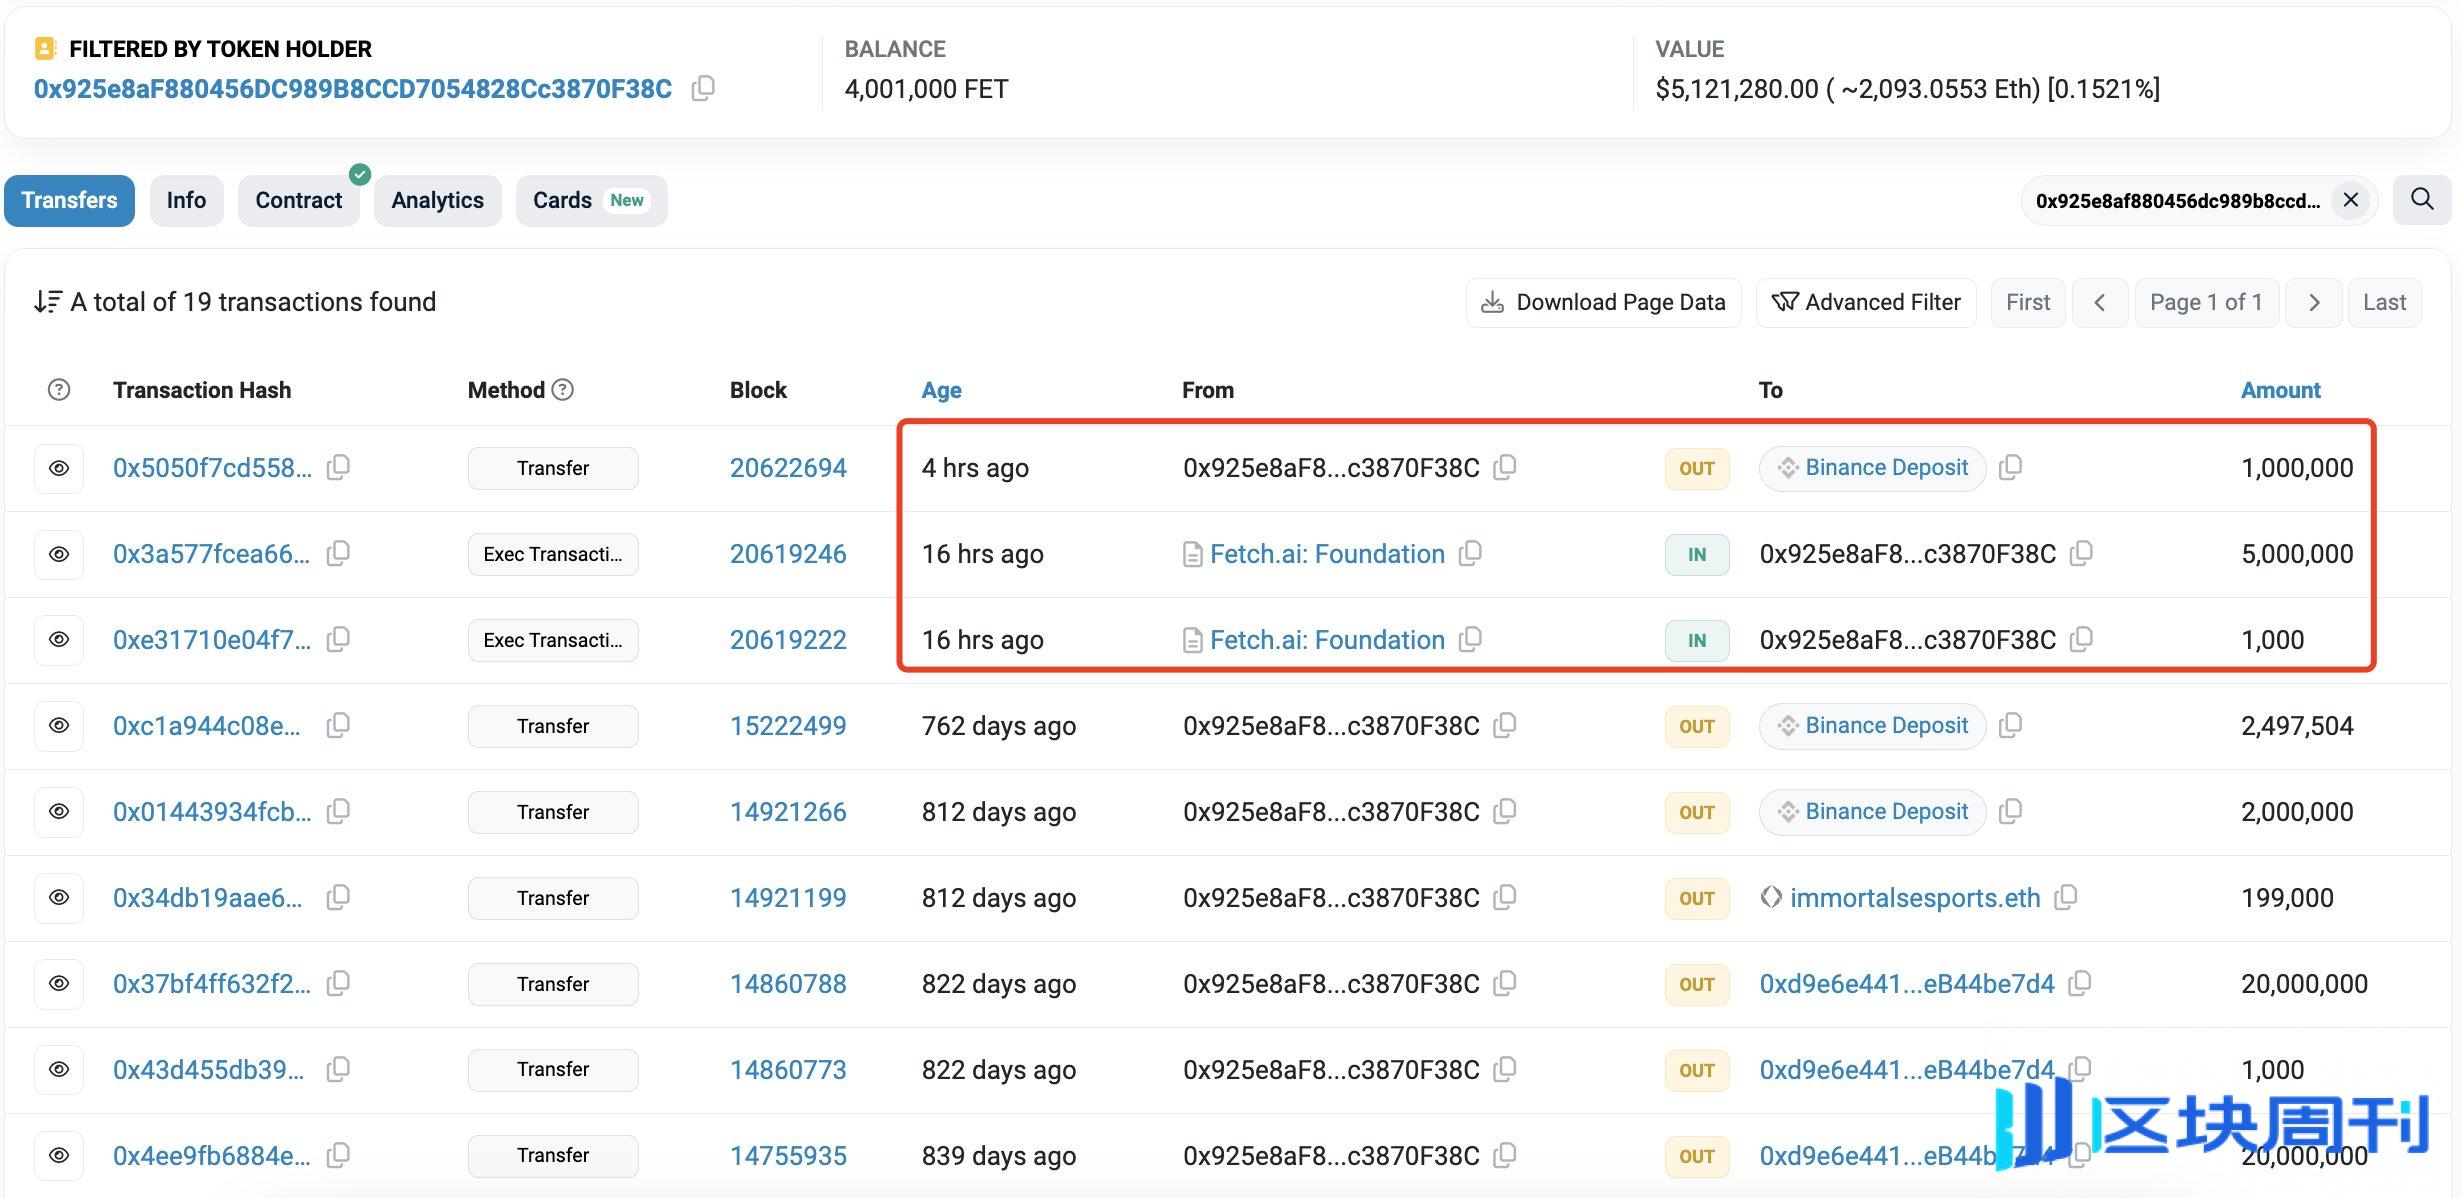2462x1198 pixels.
Task: Copy hash 0x43d455db39 to clipboard
Action: click(x=339, y=1069)
